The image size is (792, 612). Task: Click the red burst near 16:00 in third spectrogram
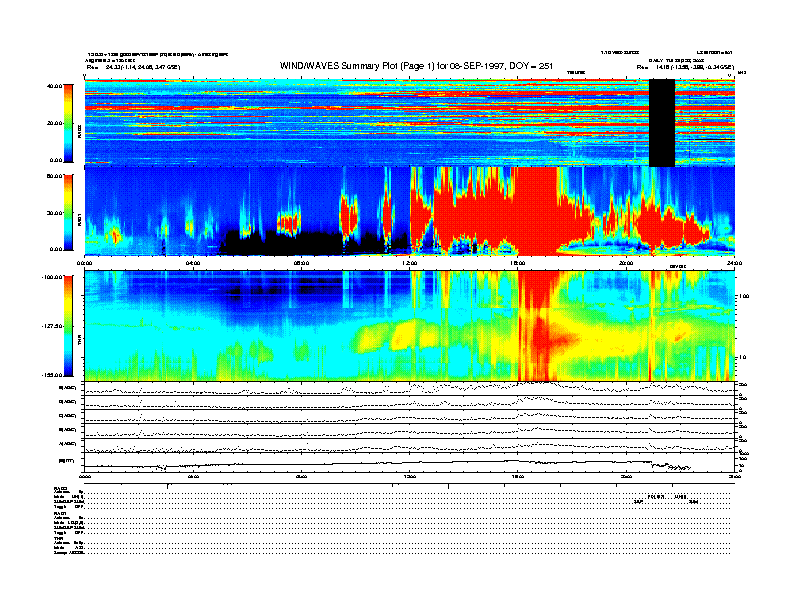[538, 326]
